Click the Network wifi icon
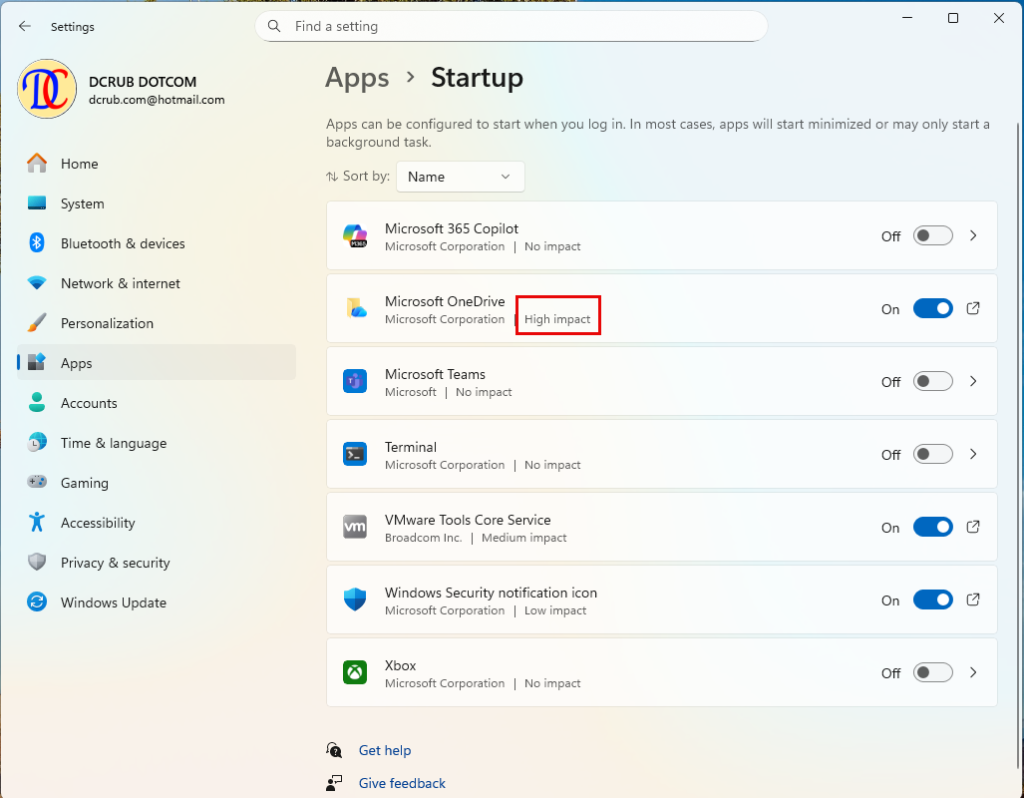This screenshot has height=798, width=1024. click(x=37, y=283)
